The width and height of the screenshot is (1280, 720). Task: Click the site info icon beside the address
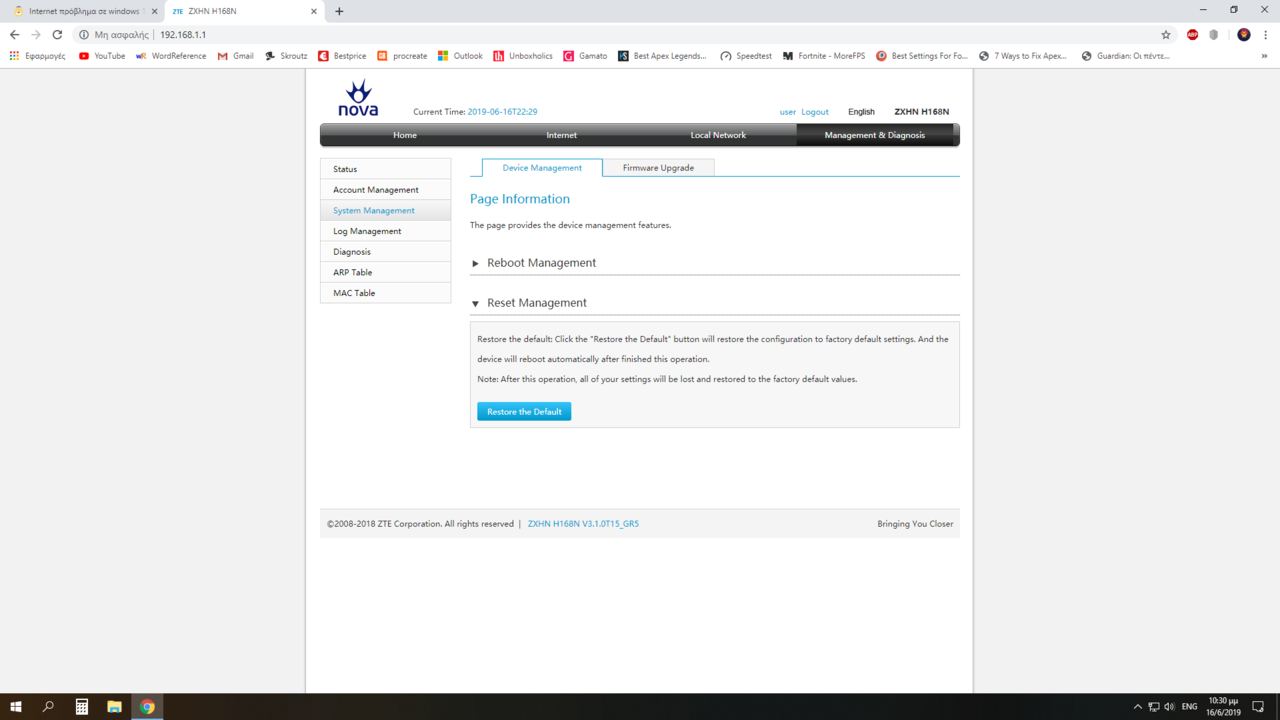click(84, 34)
